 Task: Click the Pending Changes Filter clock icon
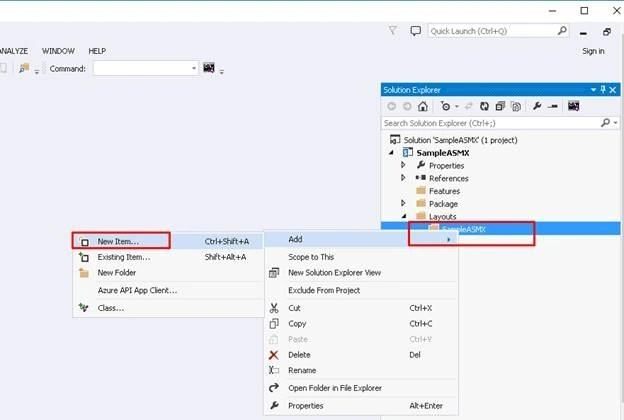445,106
